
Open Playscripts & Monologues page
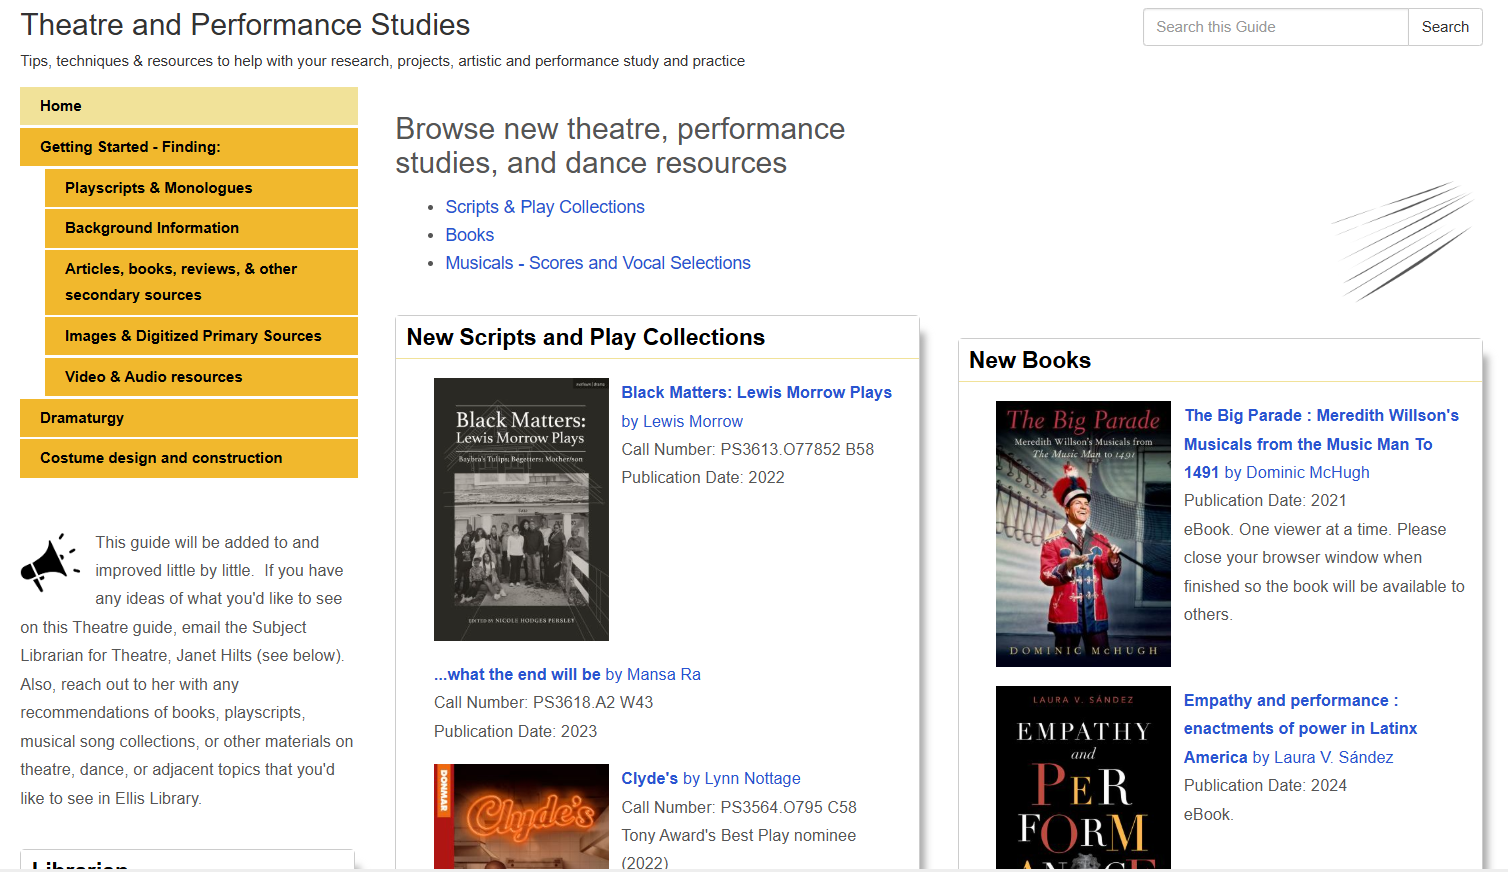coord(201,188)
